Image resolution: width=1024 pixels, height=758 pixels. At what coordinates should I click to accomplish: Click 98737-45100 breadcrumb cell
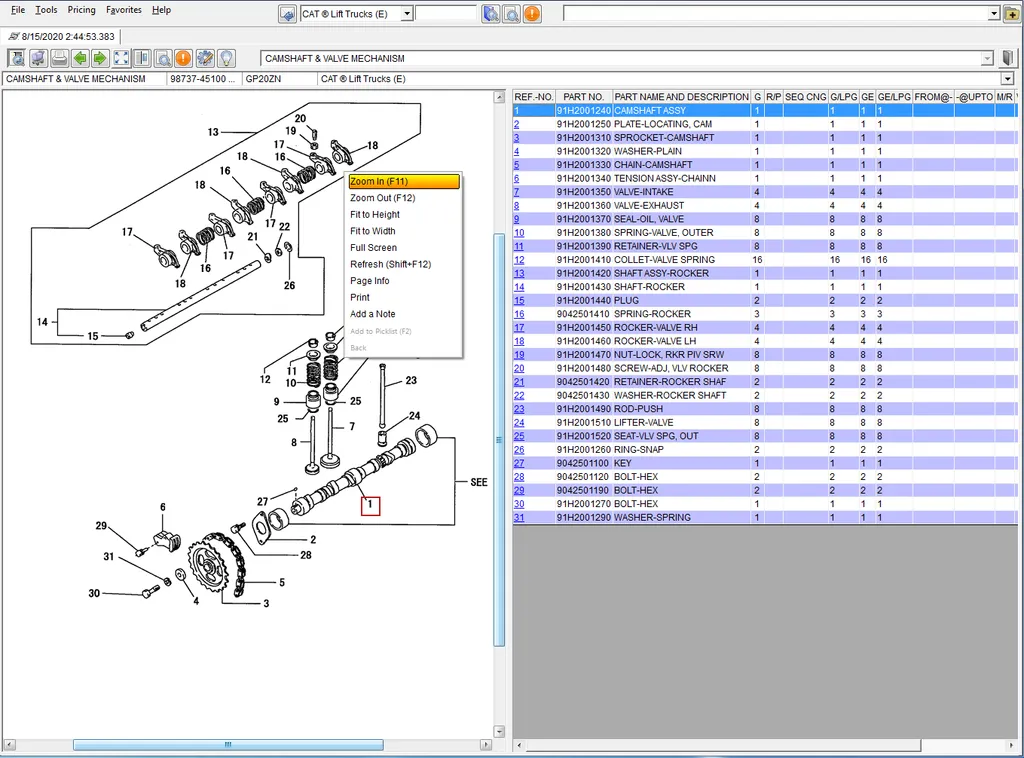[x=203, y=79]
